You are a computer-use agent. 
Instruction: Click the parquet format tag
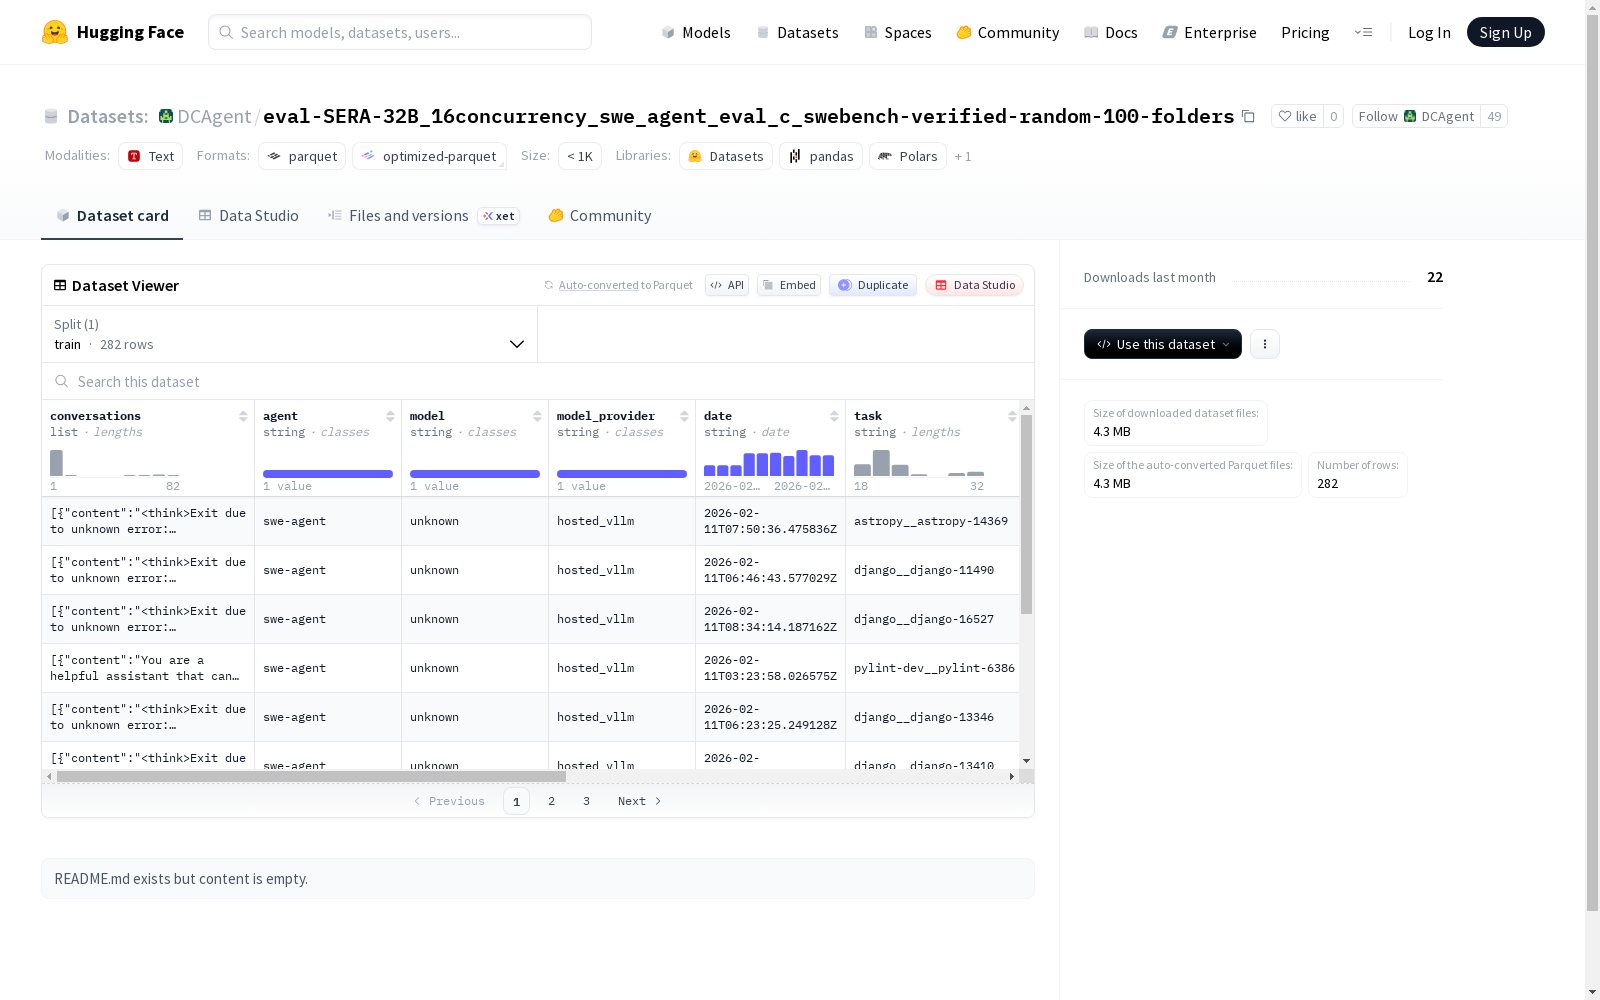(x=302, y=156)
